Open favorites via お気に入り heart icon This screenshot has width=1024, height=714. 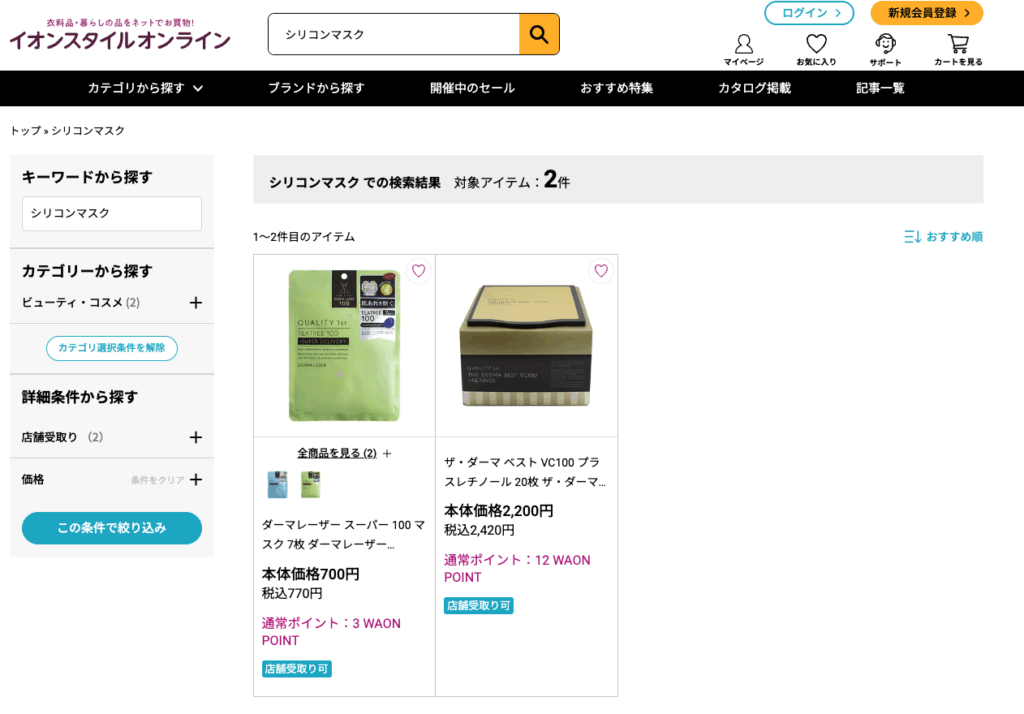[x=816, y=50]
